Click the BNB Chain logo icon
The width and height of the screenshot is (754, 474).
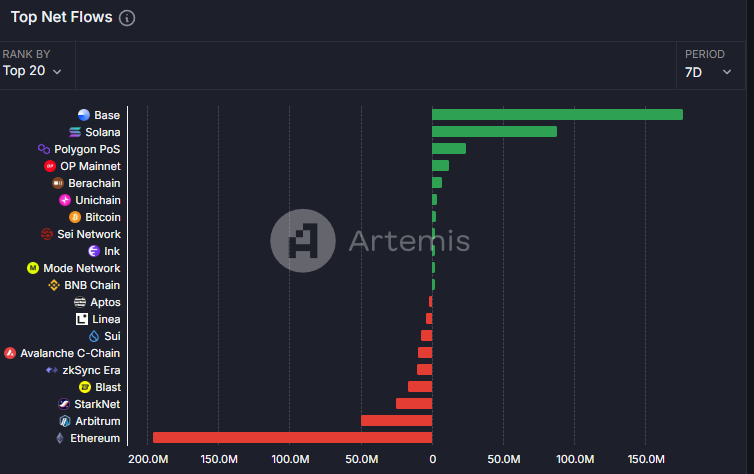point(55,285)
